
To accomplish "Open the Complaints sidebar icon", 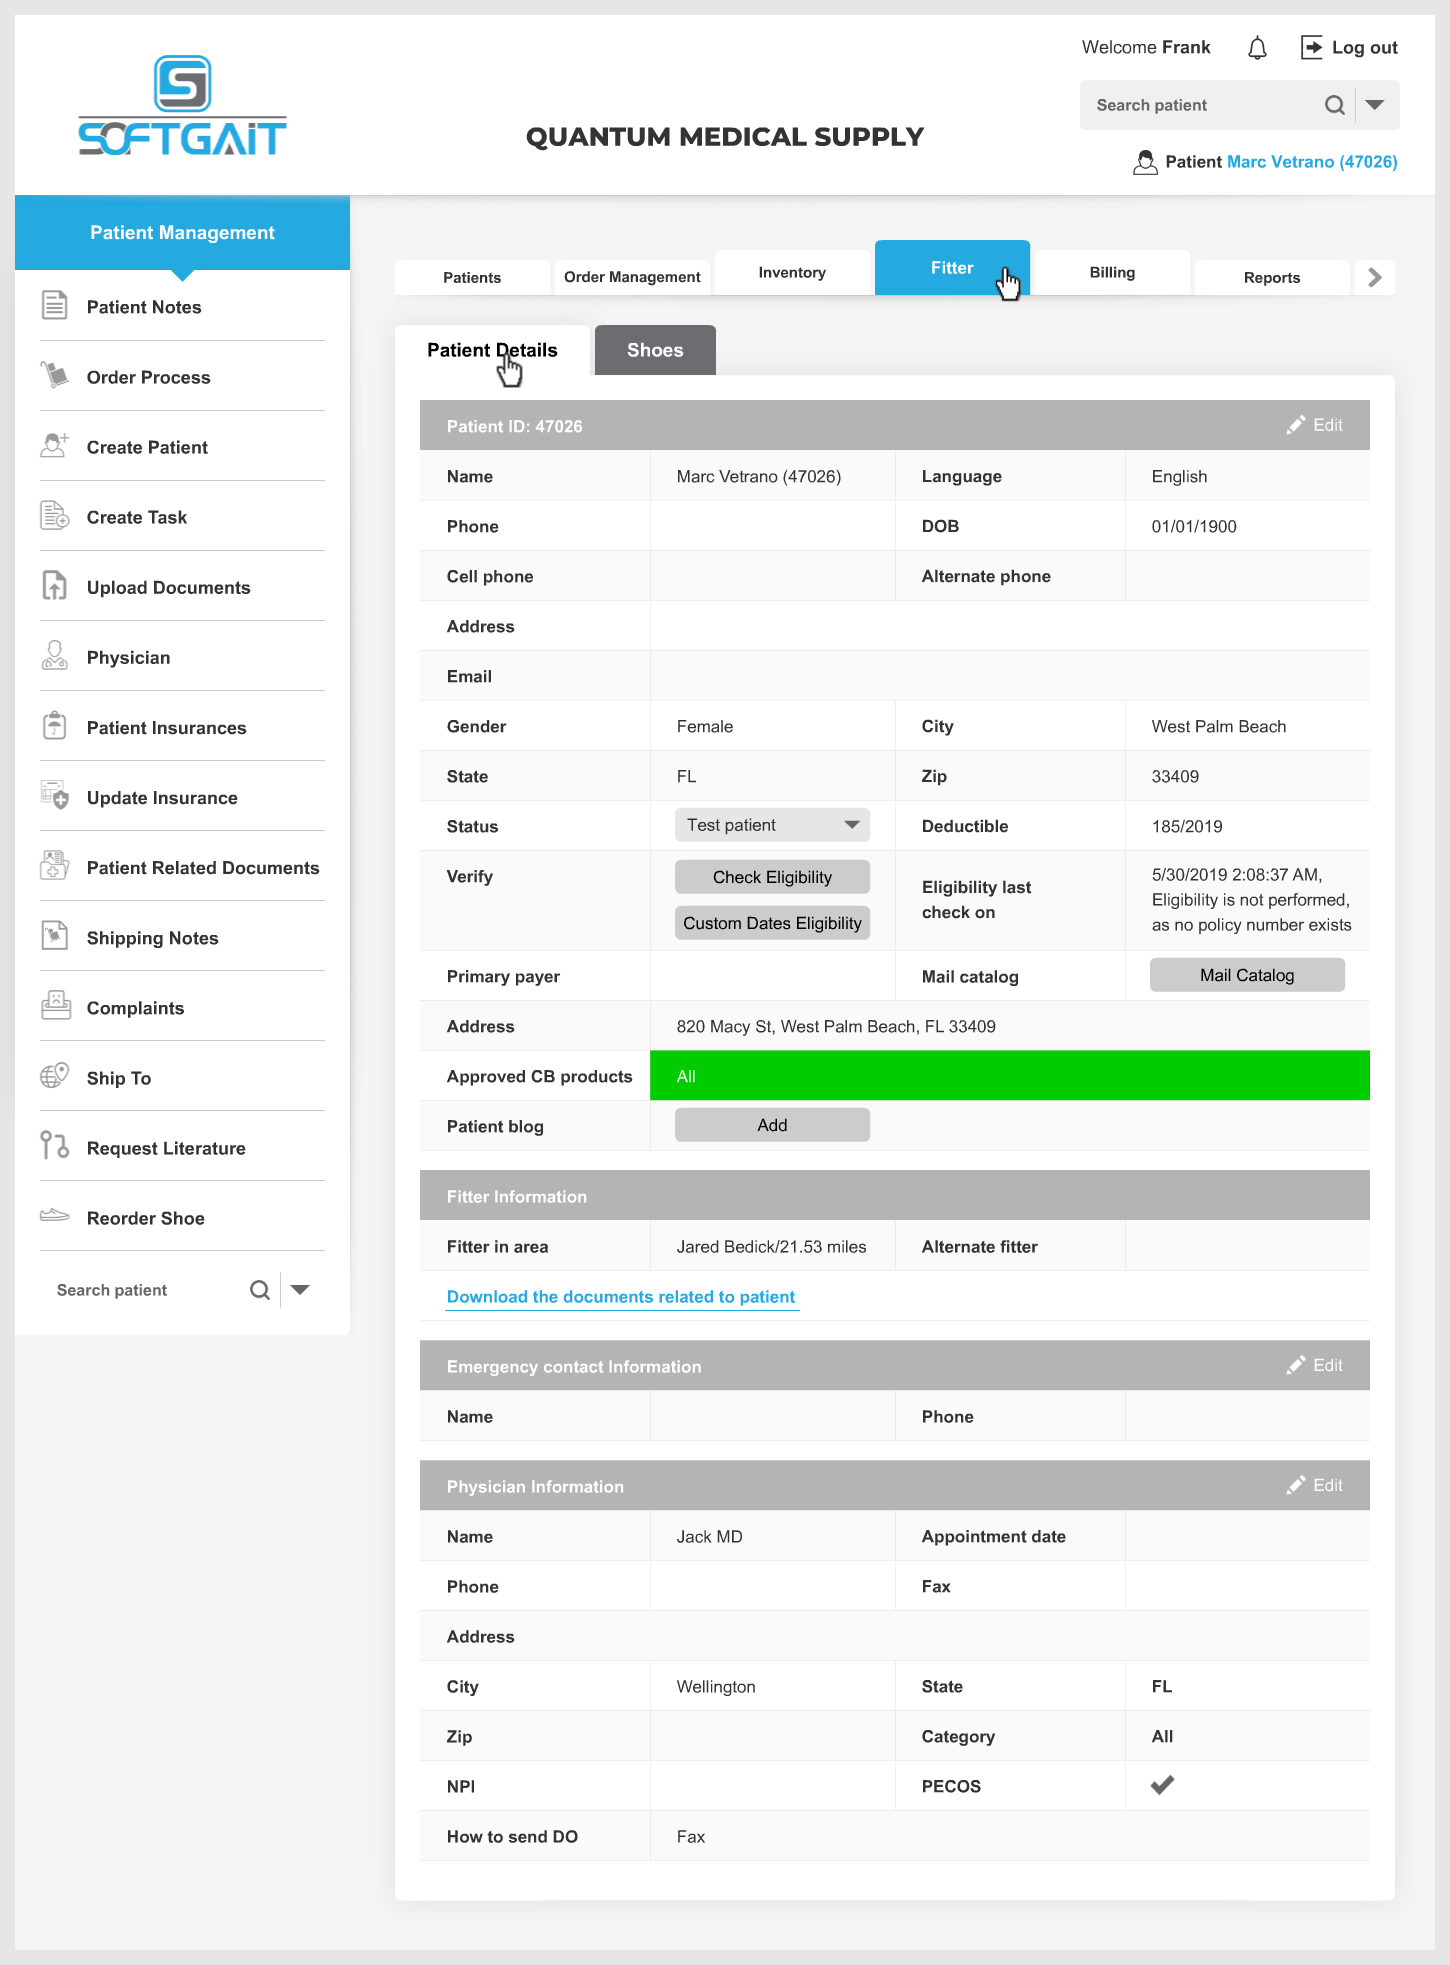I will click(x=55, y=1006).
